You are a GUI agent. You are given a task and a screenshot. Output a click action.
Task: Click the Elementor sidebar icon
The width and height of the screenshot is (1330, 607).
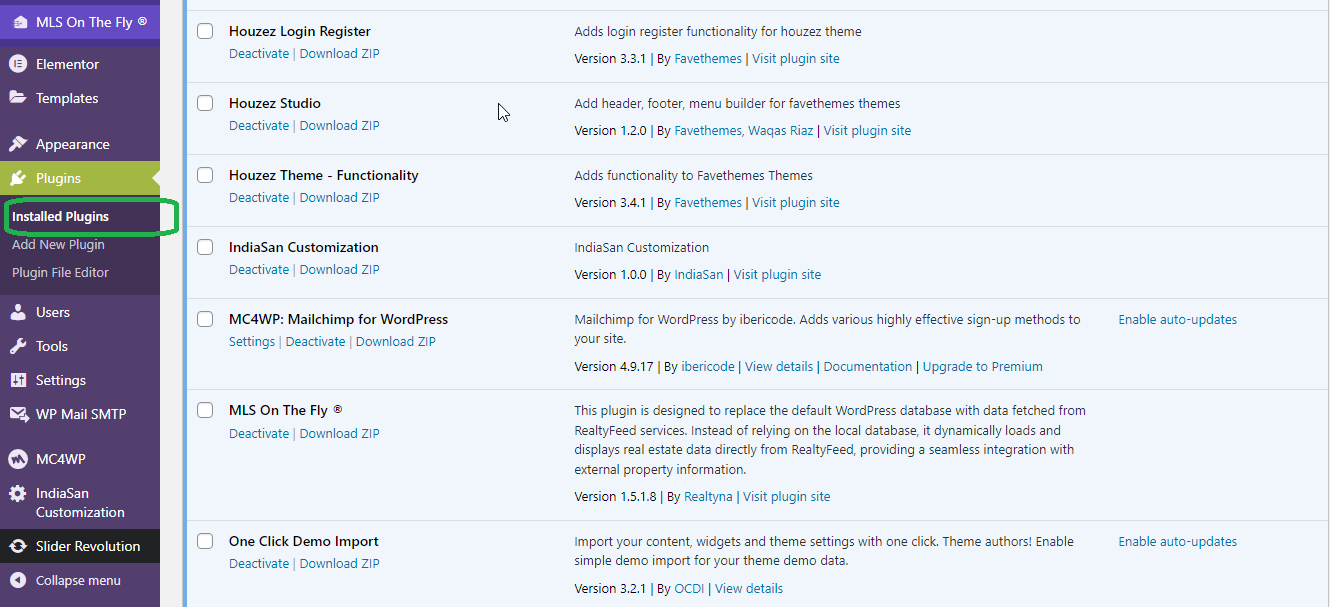pyautogui.click(x=18, y=64)
